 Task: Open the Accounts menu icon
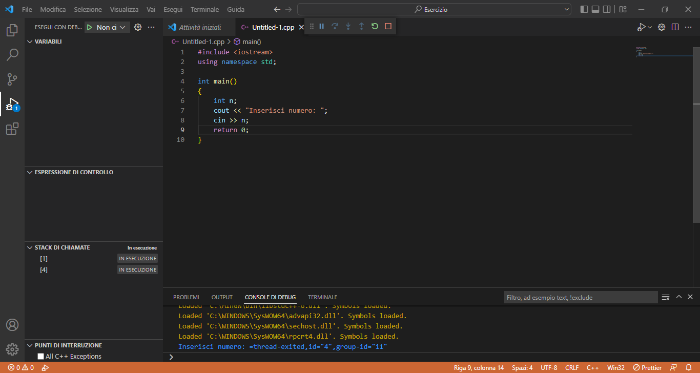(x=12, y=325)
